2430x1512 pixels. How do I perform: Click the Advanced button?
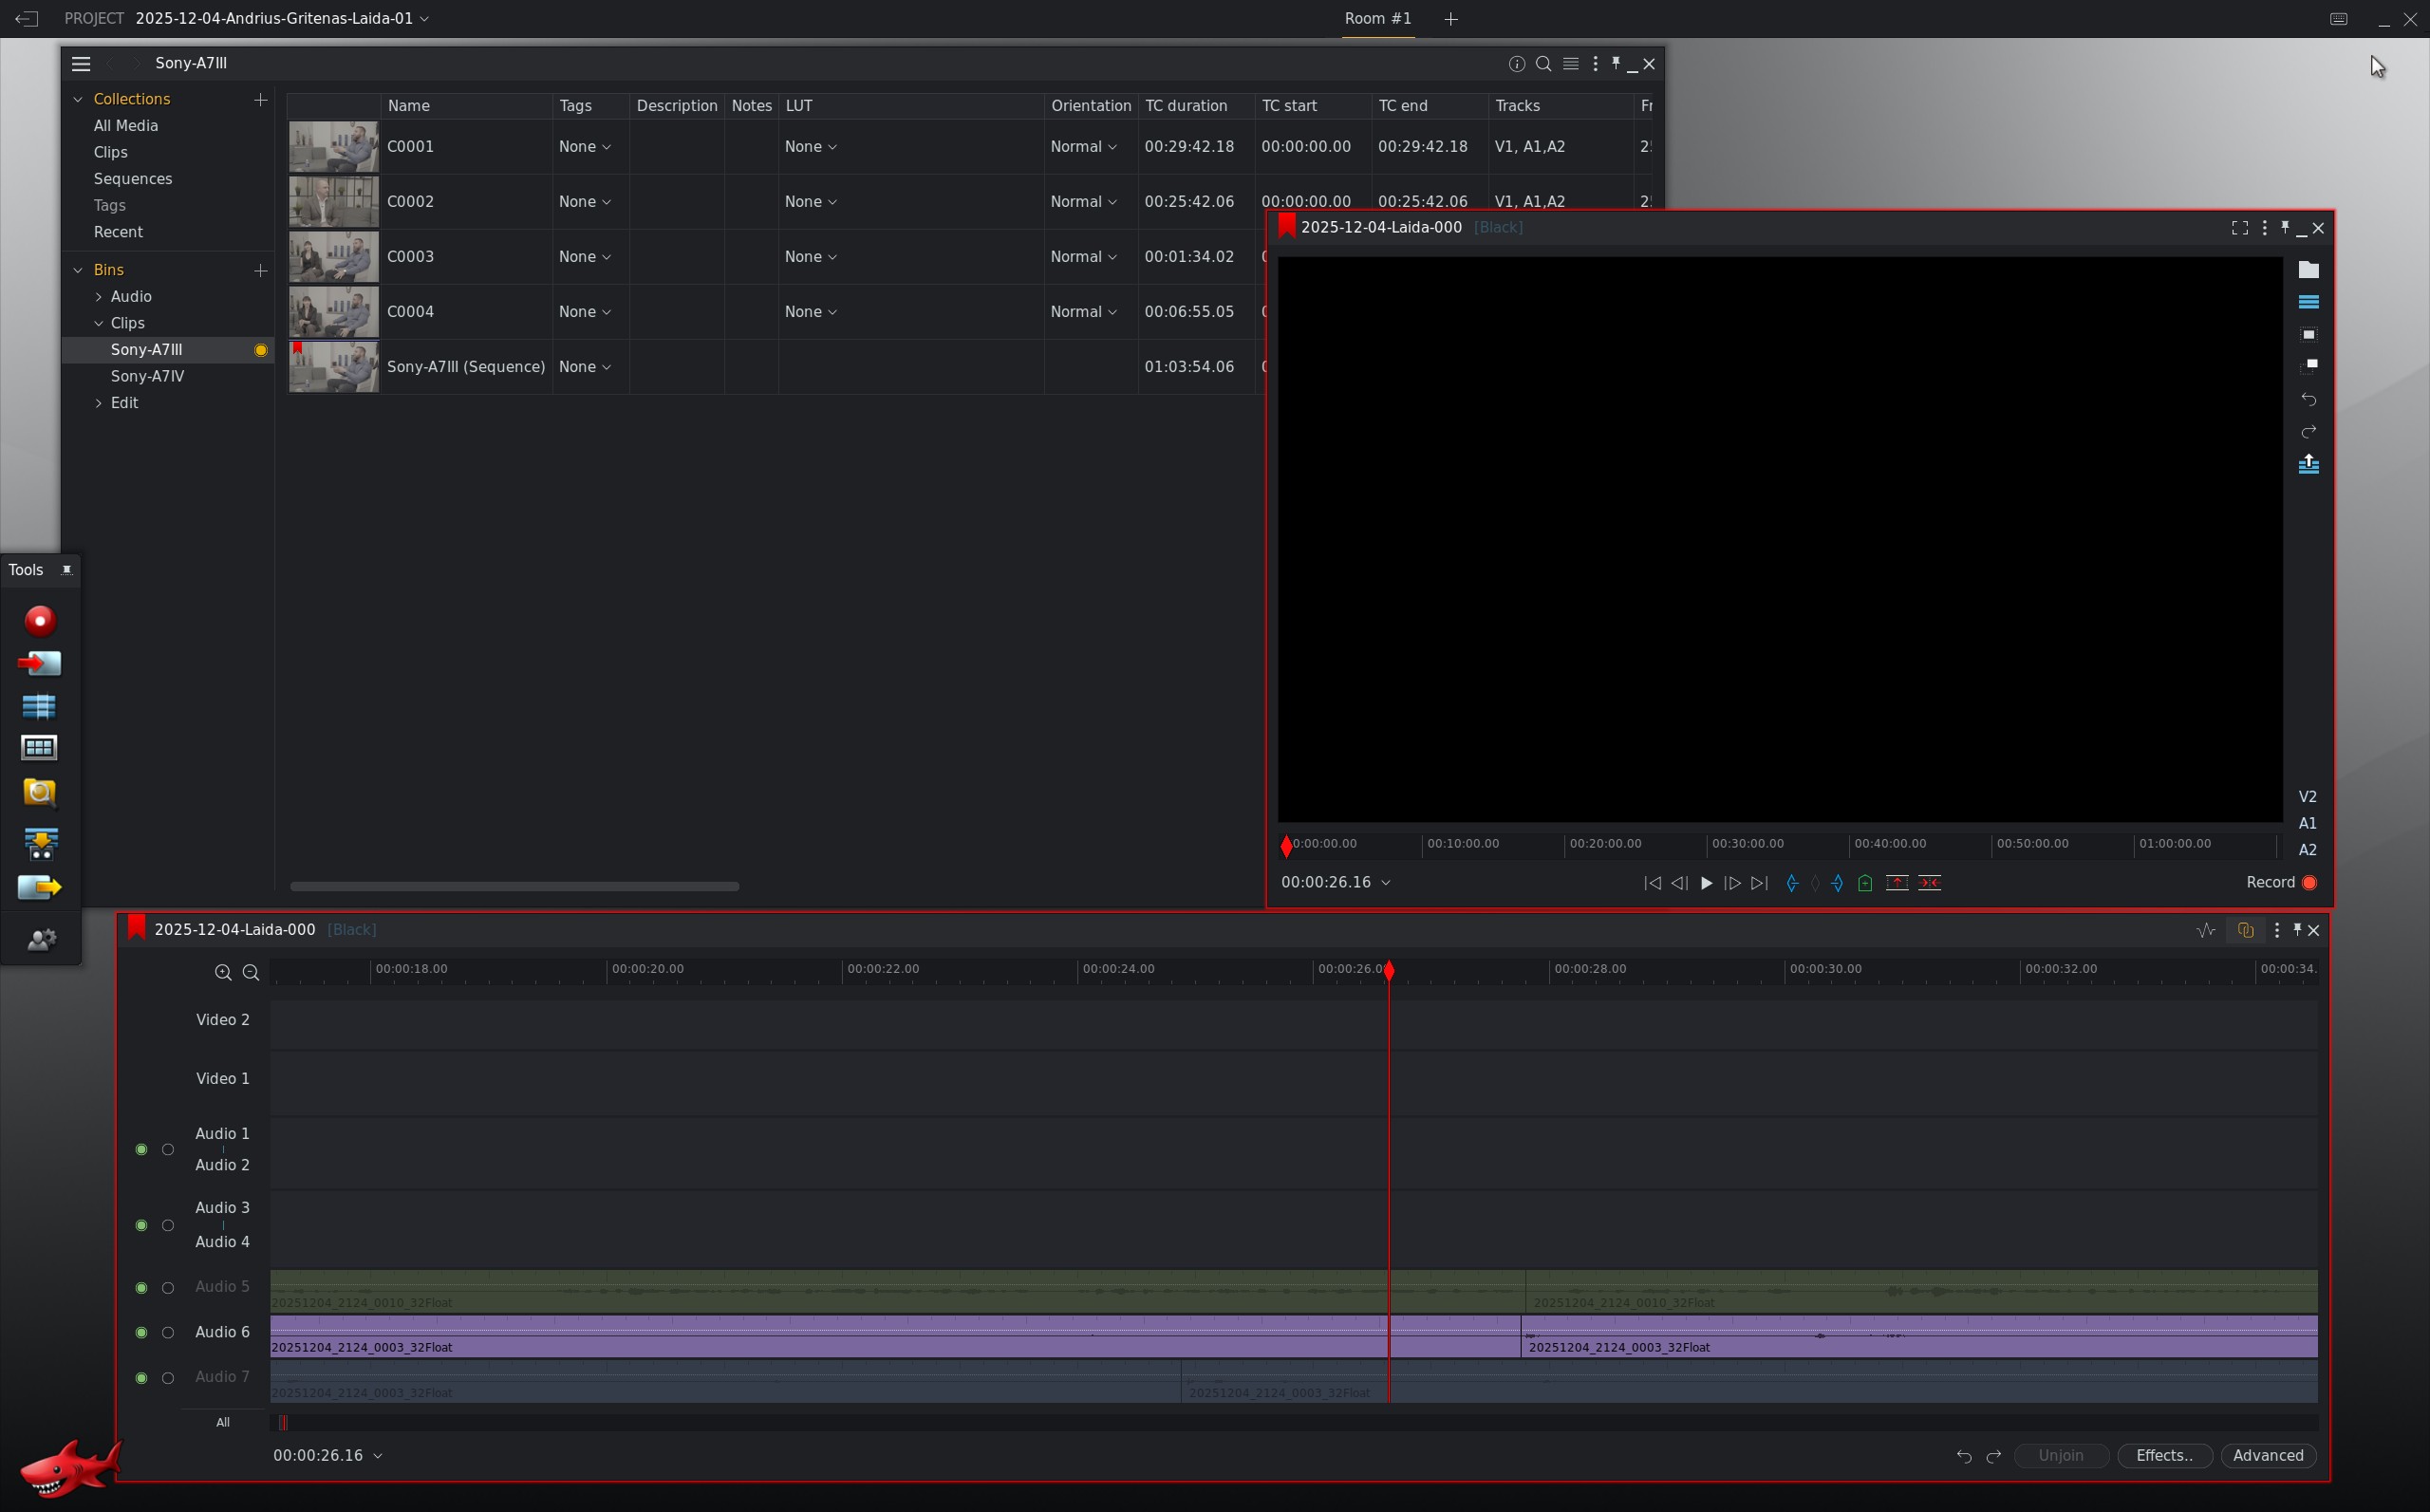pos(2268,1456)
